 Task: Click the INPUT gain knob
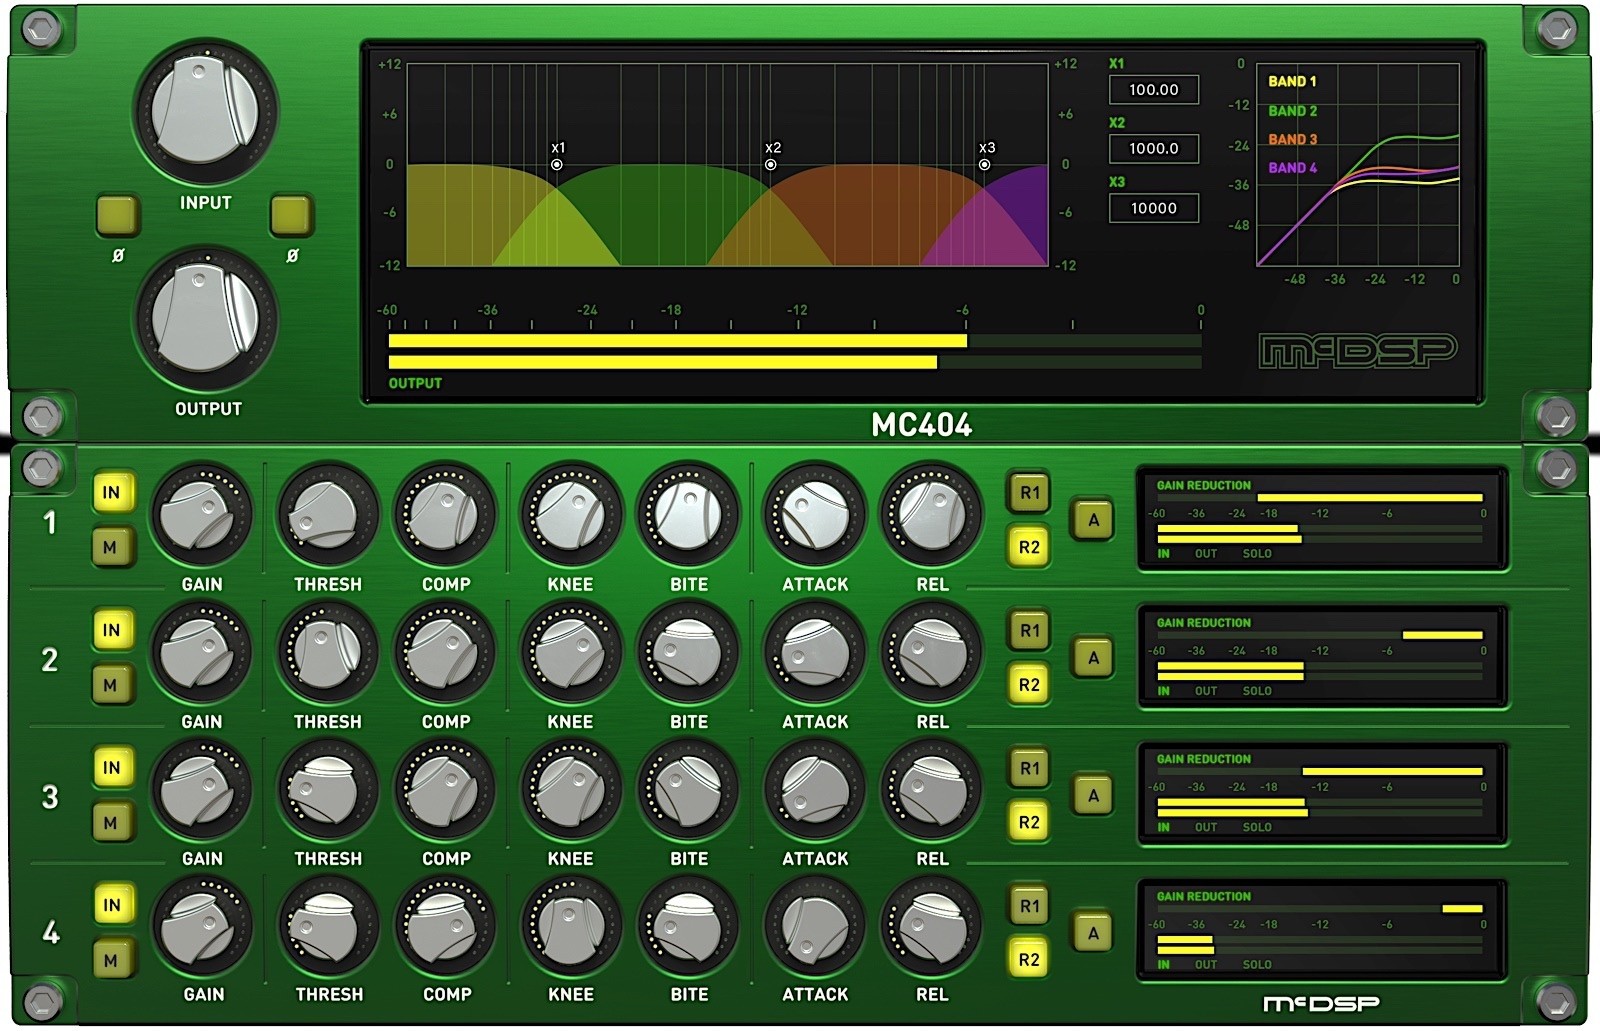pos(205,111)
